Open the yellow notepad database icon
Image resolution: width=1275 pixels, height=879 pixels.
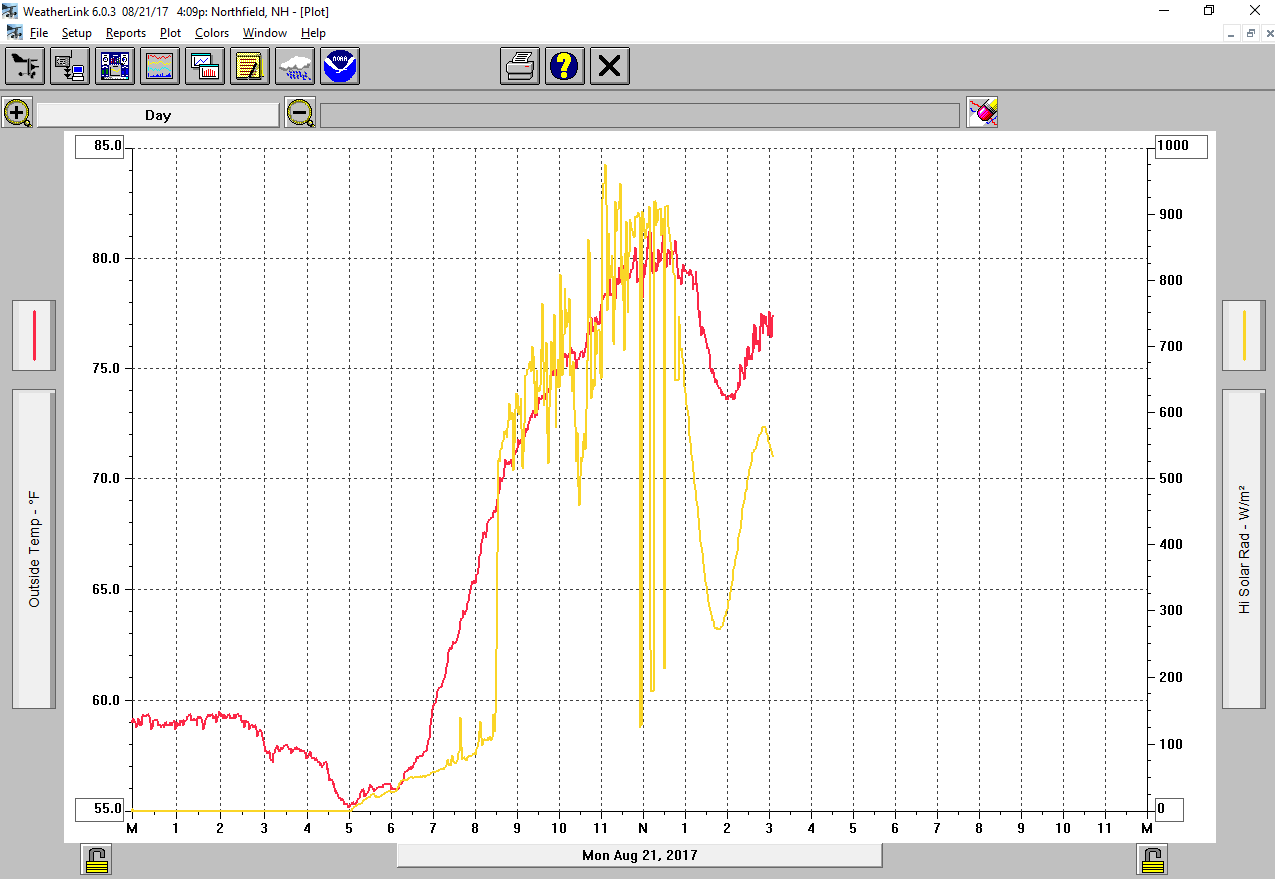pos(249,67)
